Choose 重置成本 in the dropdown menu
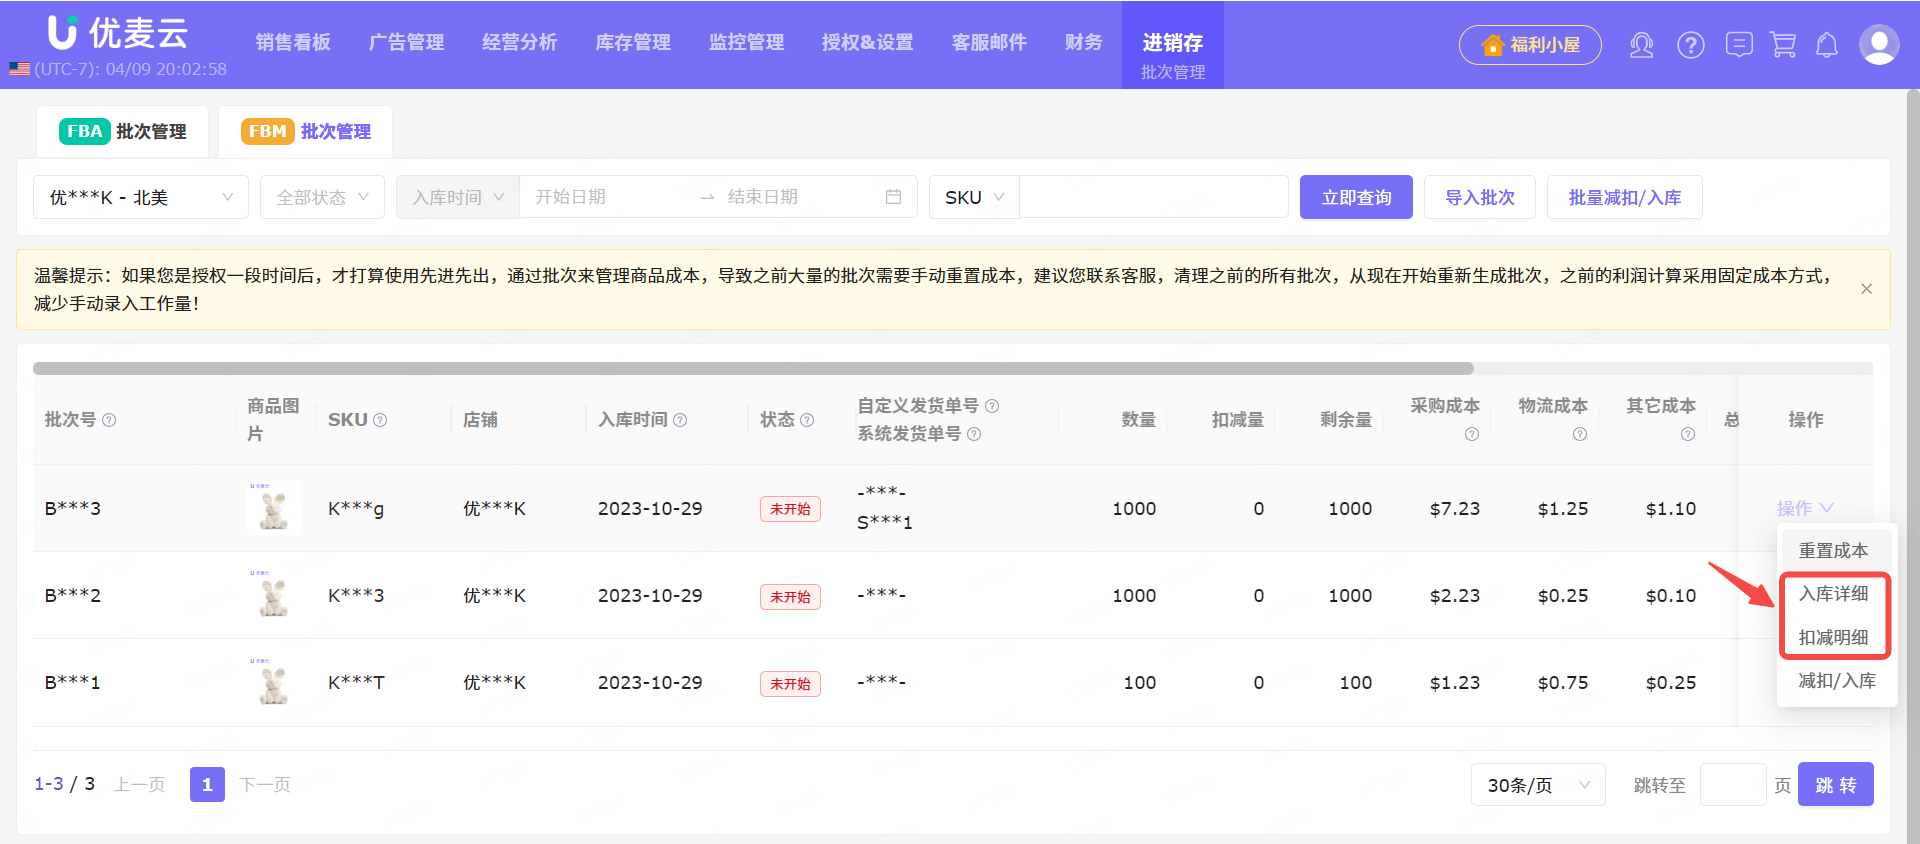1920x844 pixels. click(1833, 551)
